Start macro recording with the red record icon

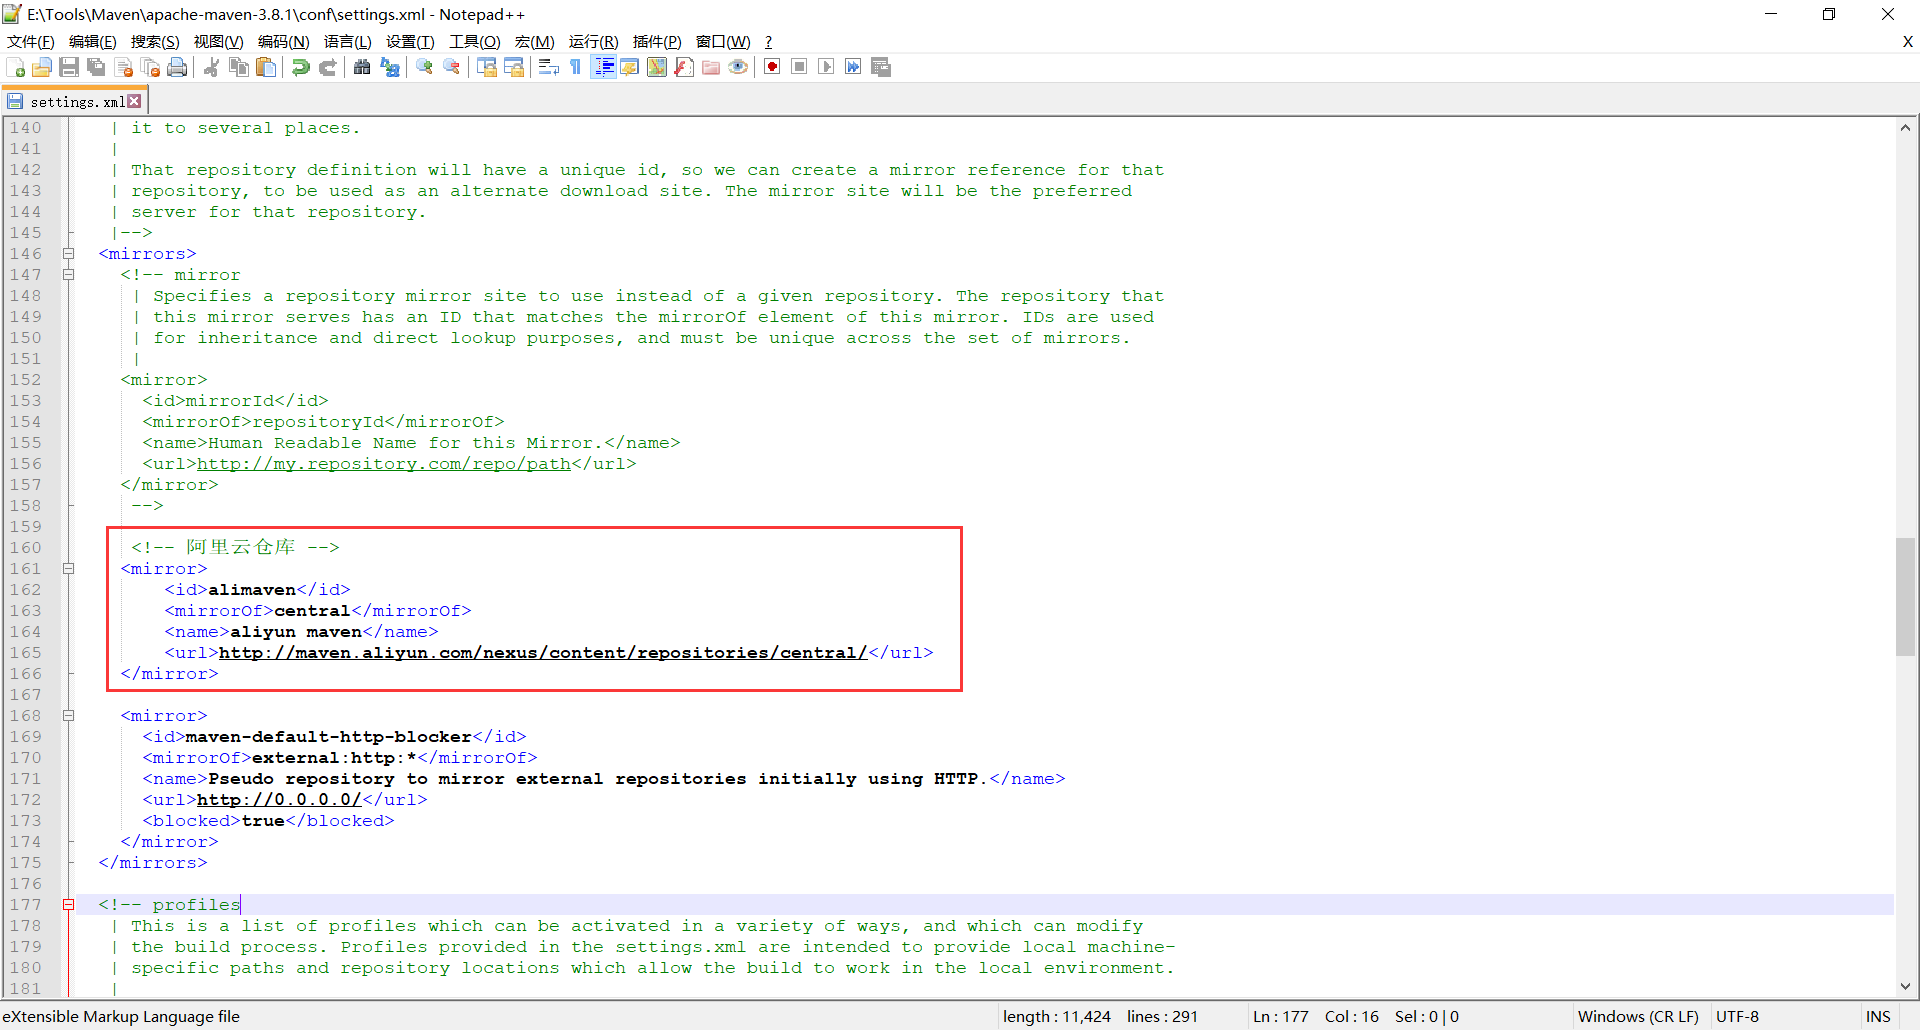click(772, 67)
